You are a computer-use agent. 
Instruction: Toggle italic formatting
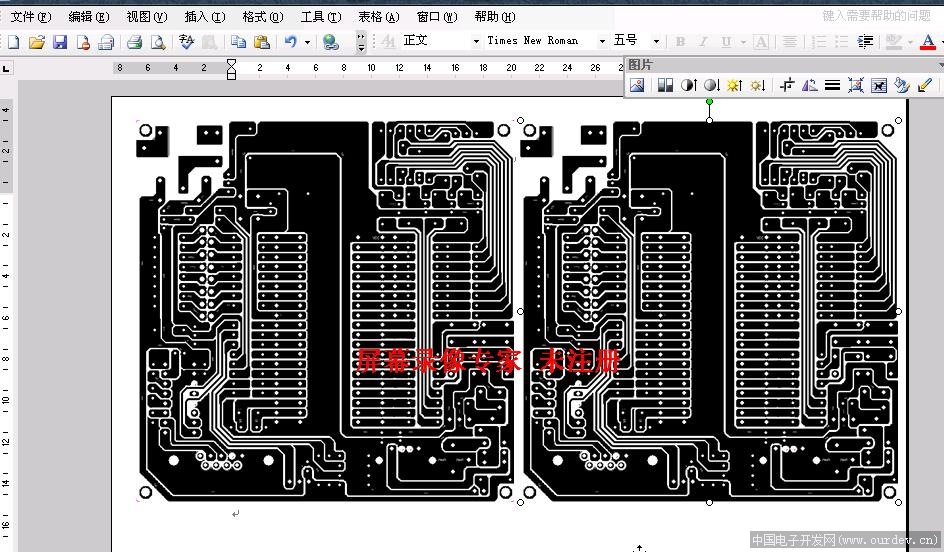click(703, 42)
